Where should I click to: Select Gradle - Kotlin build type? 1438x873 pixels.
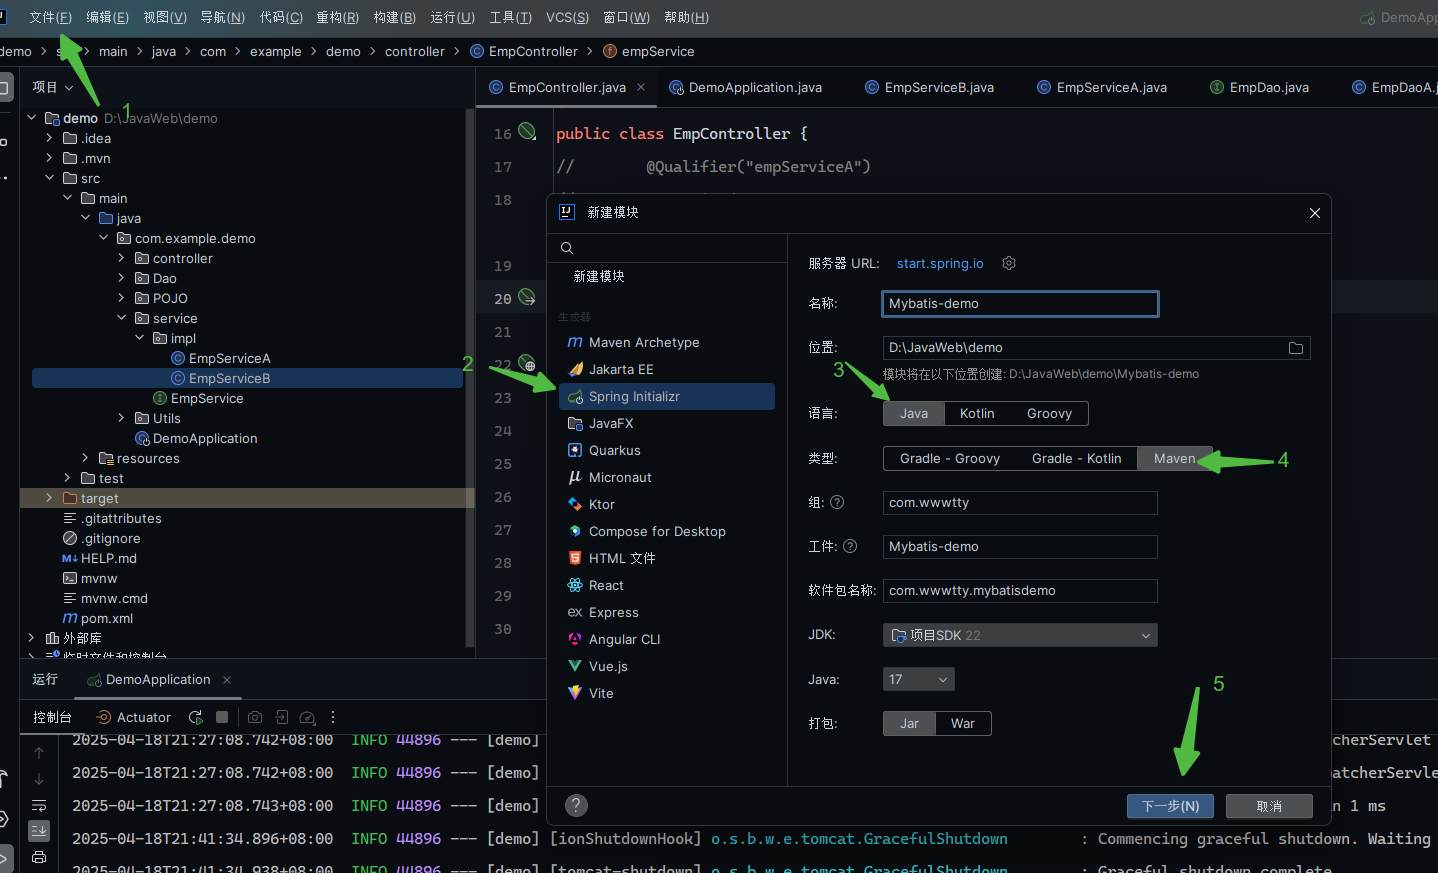point(1077,458)
